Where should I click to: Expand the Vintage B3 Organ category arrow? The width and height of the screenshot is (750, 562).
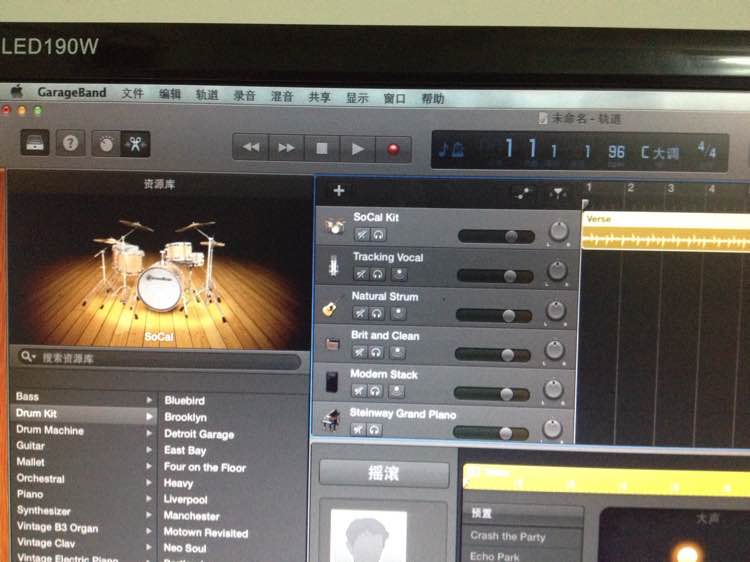(x=149, y=531)
